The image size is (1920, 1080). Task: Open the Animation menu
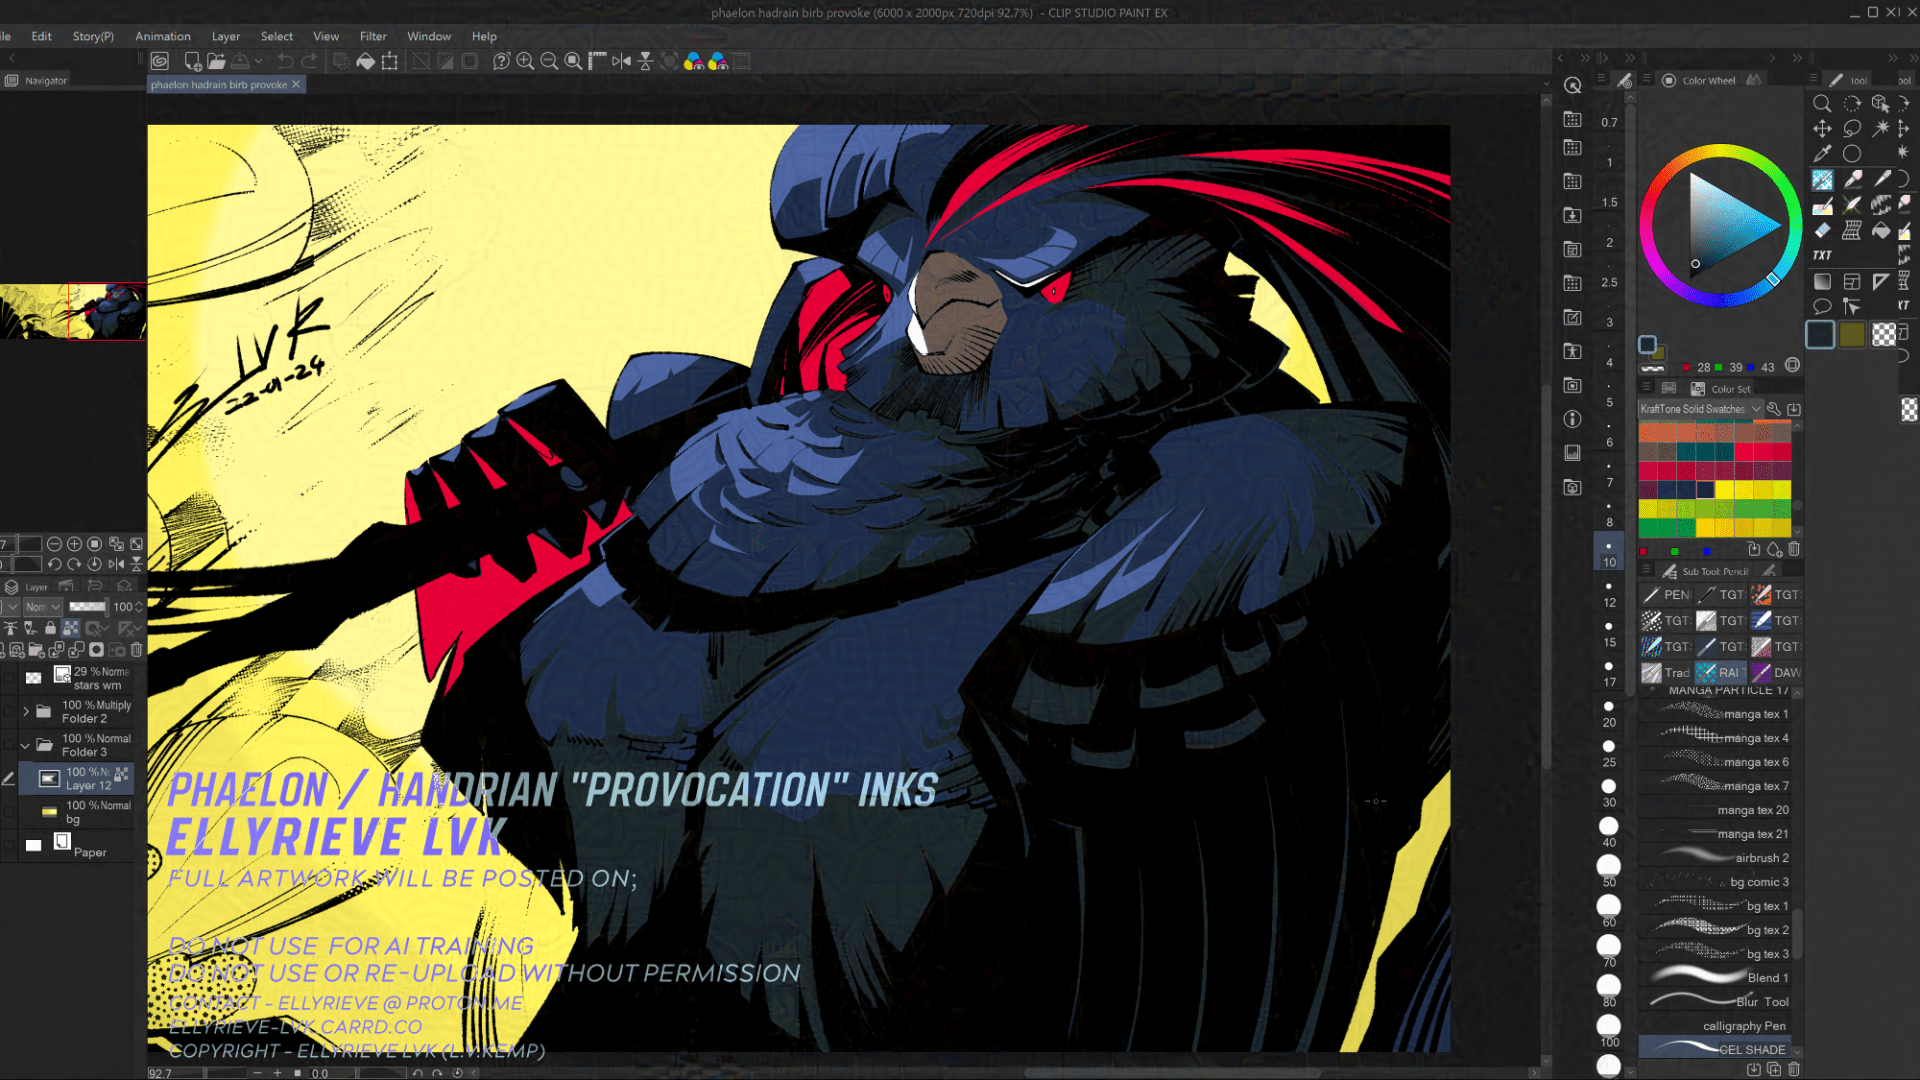(x=162, y=36)
